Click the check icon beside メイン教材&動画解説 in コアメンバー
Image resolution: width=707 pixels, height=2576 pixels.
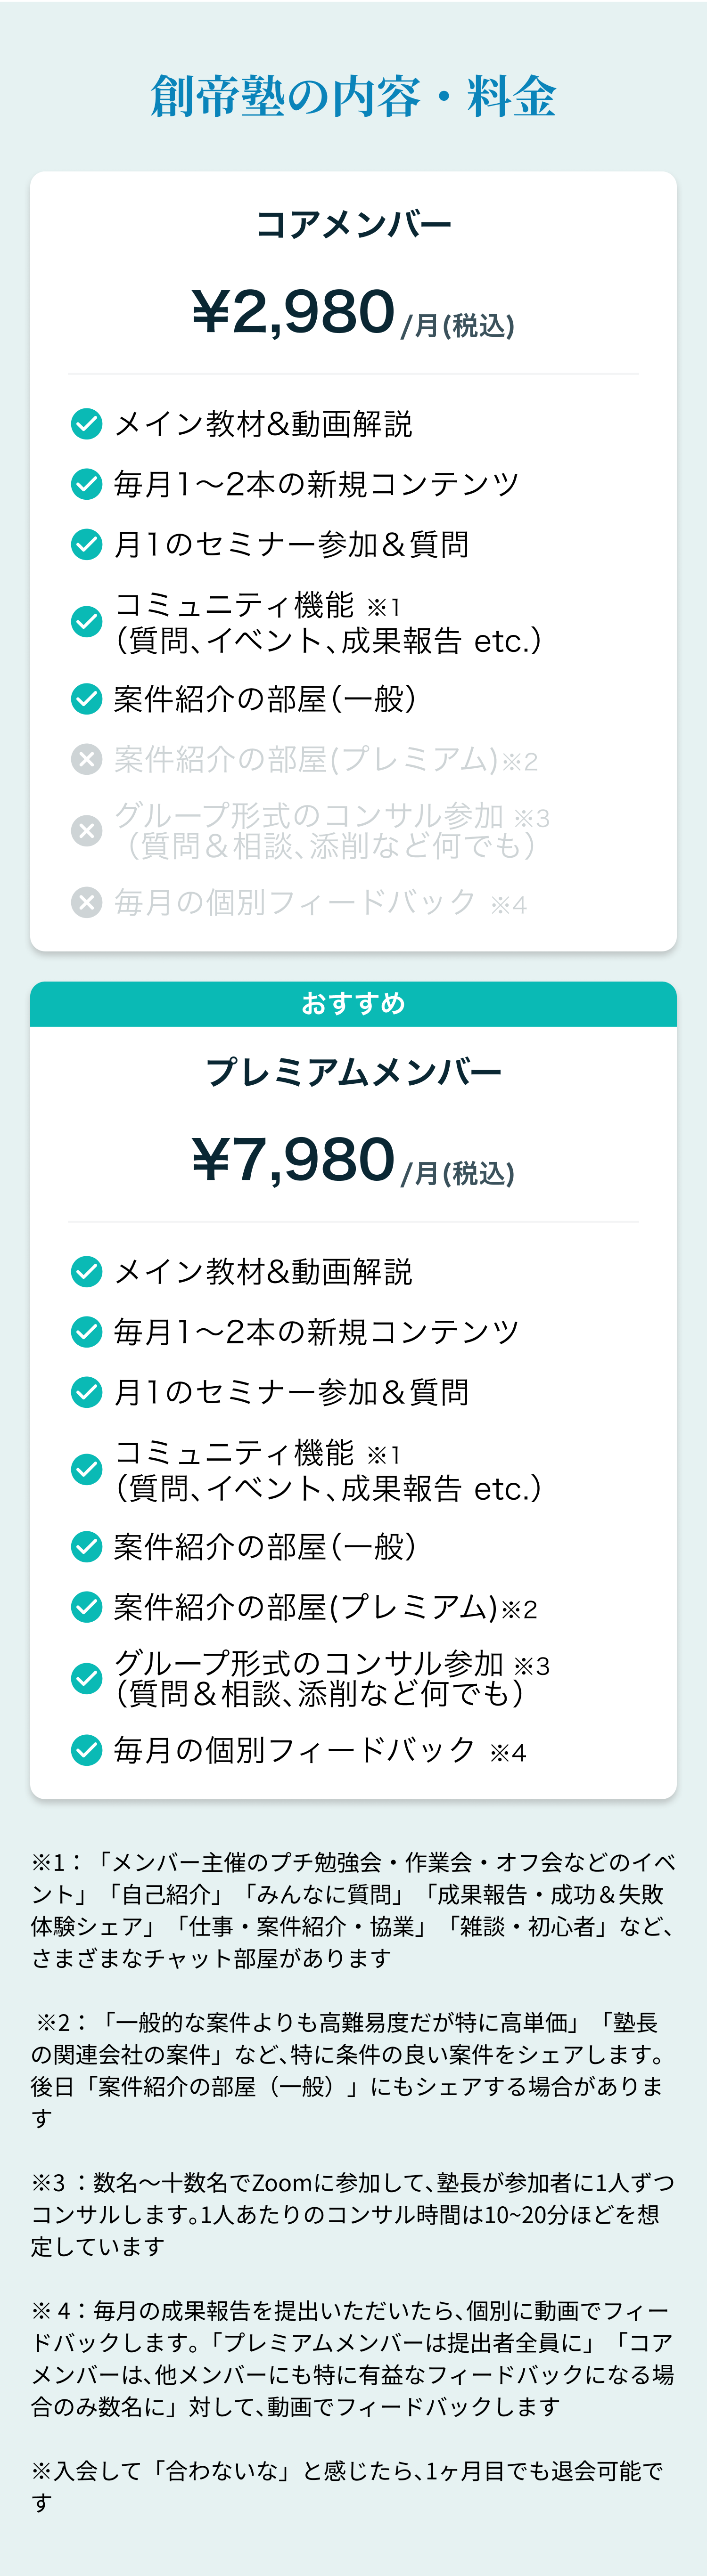pyautogui.click(x=87, y=424)
